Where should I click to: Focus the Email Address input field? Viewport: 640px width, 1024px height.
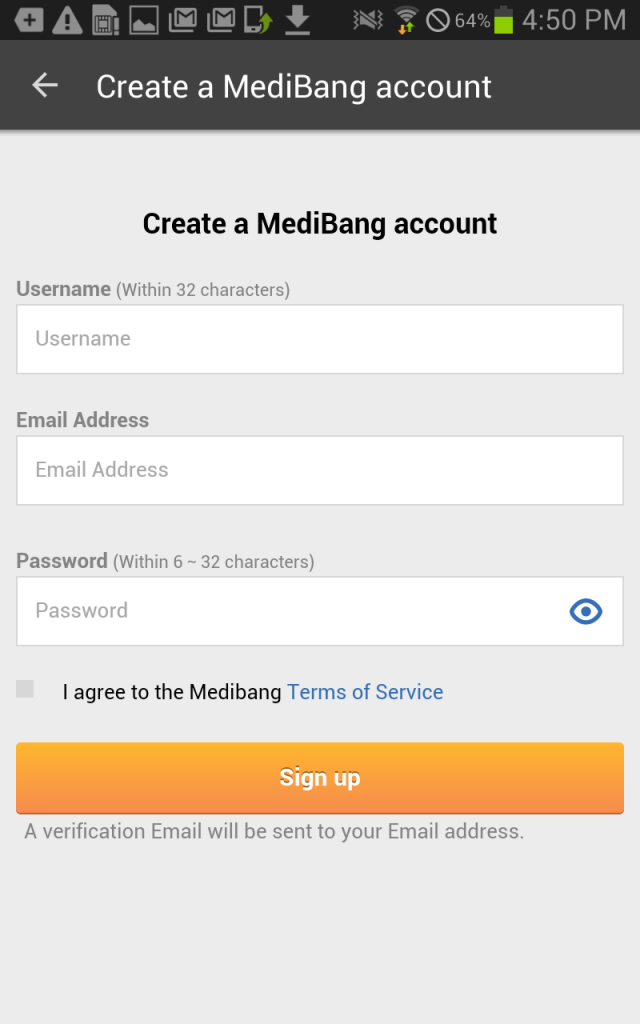point(320,470)
